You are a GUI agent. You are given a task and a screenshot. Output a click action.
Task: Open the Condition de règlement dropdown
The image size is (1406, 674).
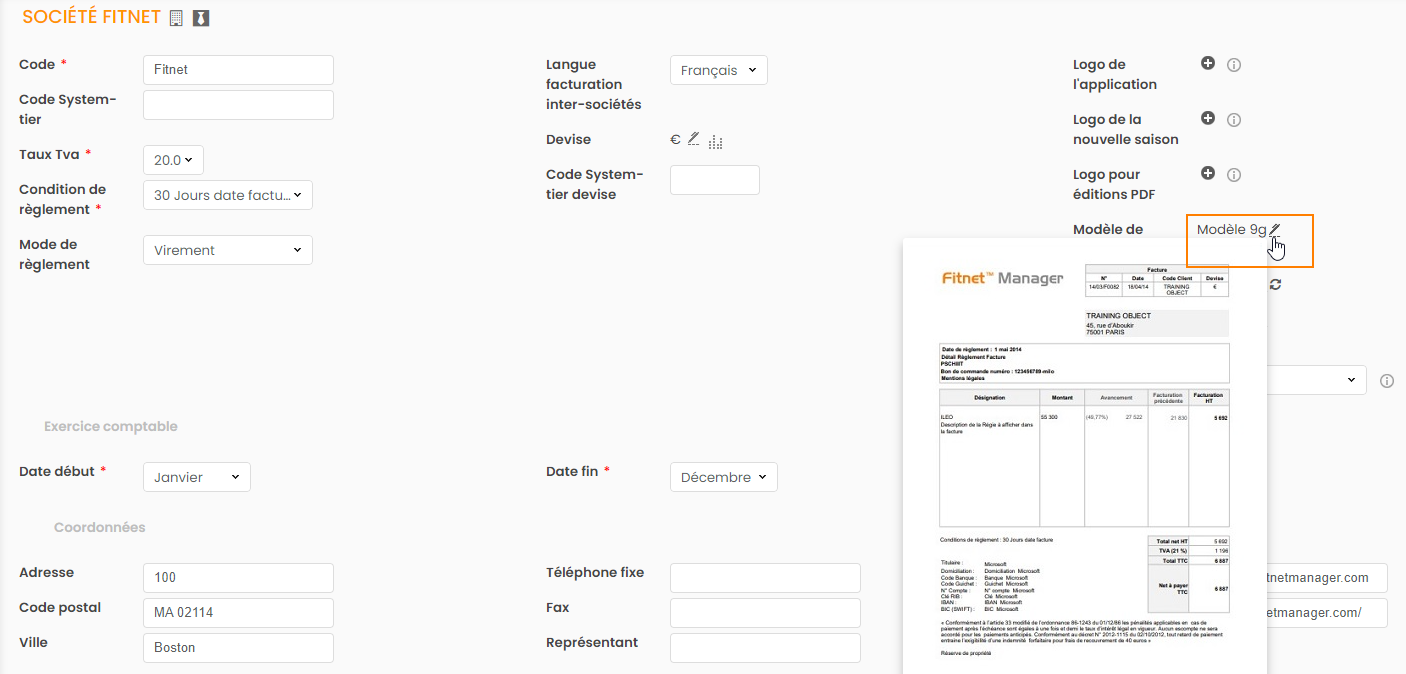coord(228,195)
